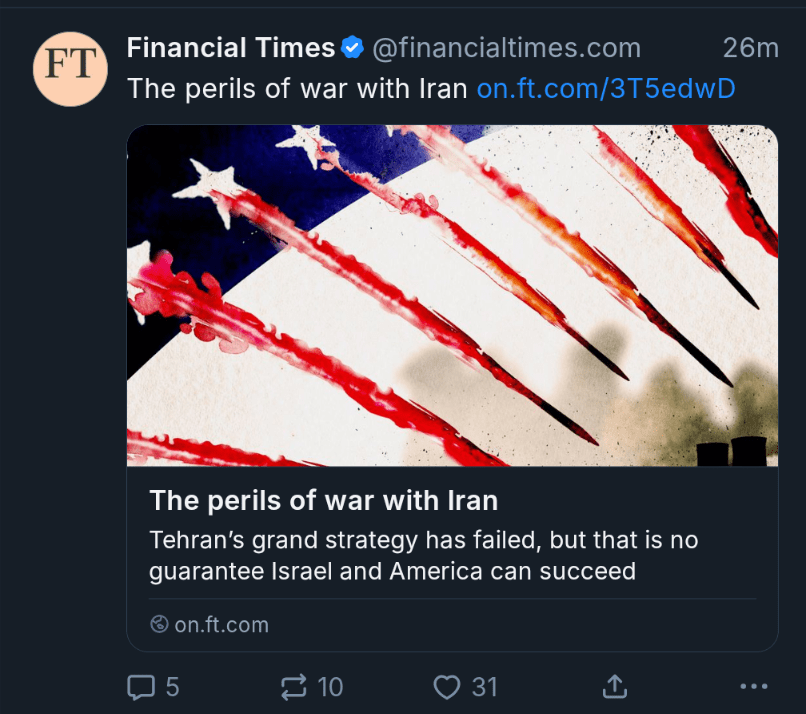Open the Financial Times display name
This screenshot has width=806, height=714.
230,47
